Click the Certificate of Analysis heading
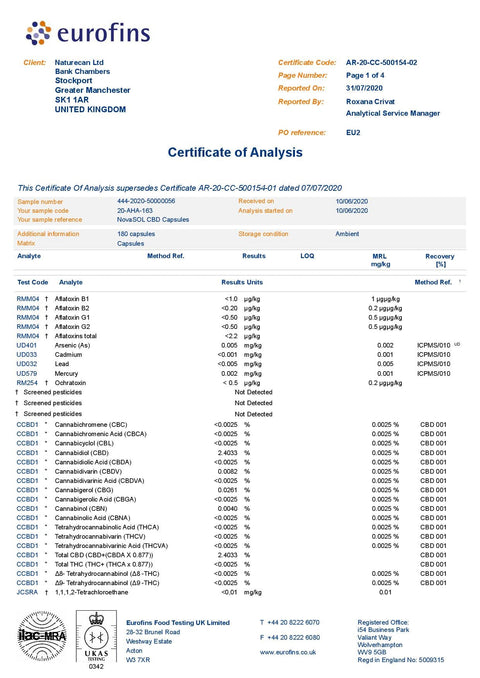 (235, 152)
